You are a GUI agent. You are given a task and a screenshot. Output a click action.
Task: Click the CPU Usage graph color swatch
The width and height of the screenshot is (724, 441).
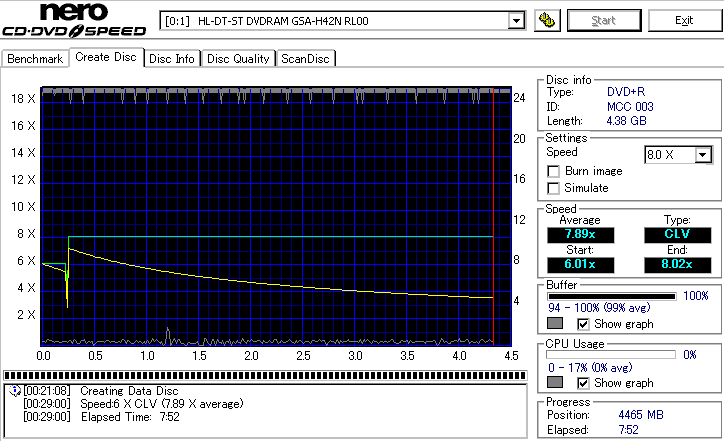pos(555,383)
